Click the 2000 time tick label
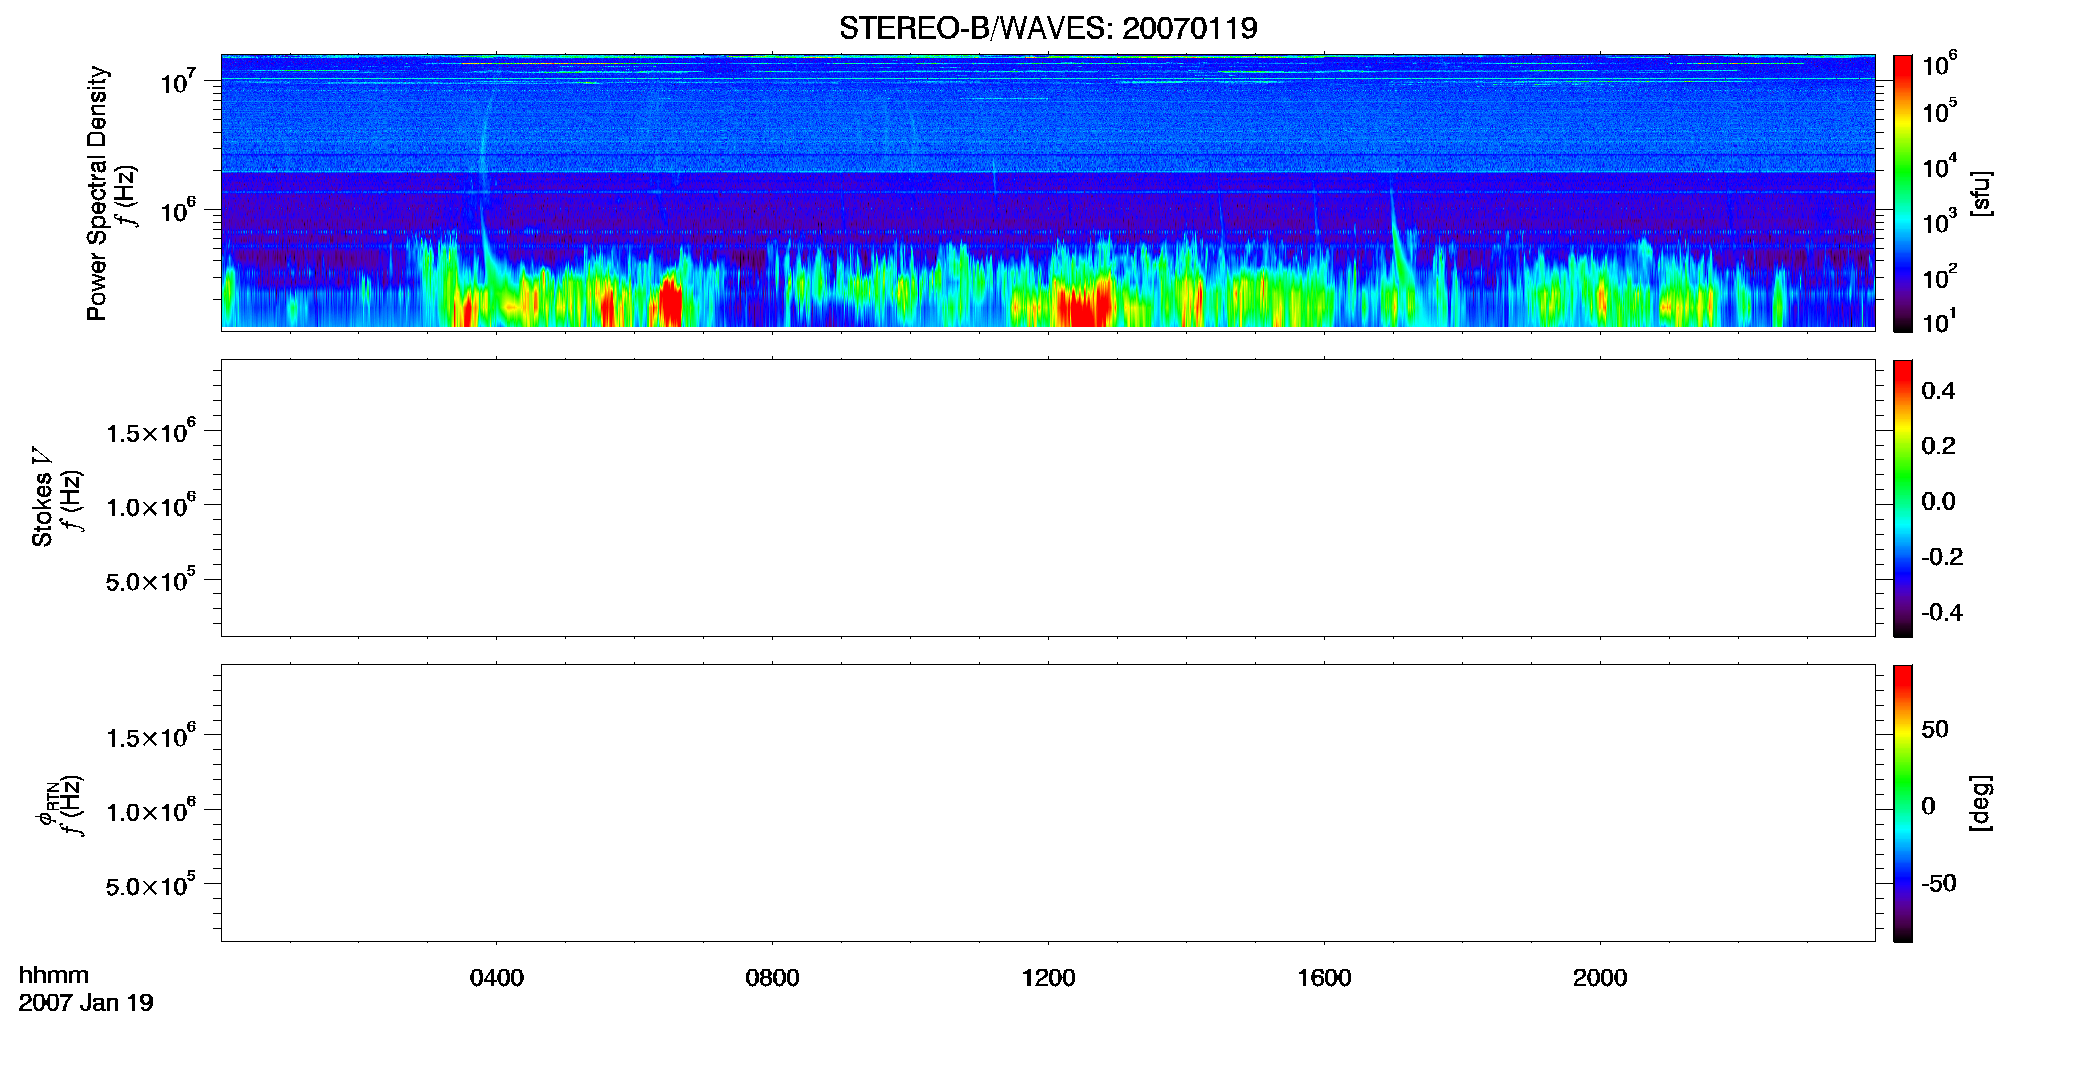2096x1080 pixels. (x=1600, y=978)
